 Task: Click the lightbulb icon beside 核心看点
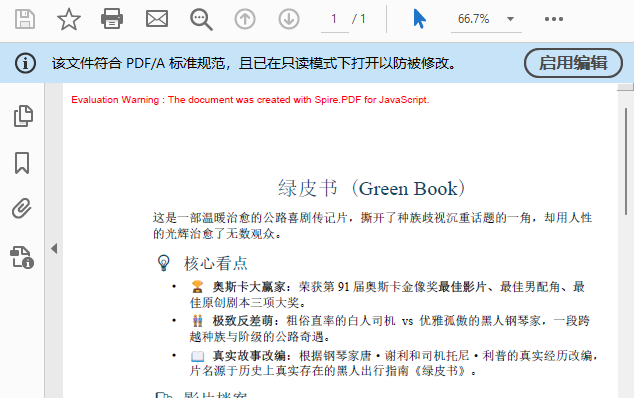[x=163, y=263]
